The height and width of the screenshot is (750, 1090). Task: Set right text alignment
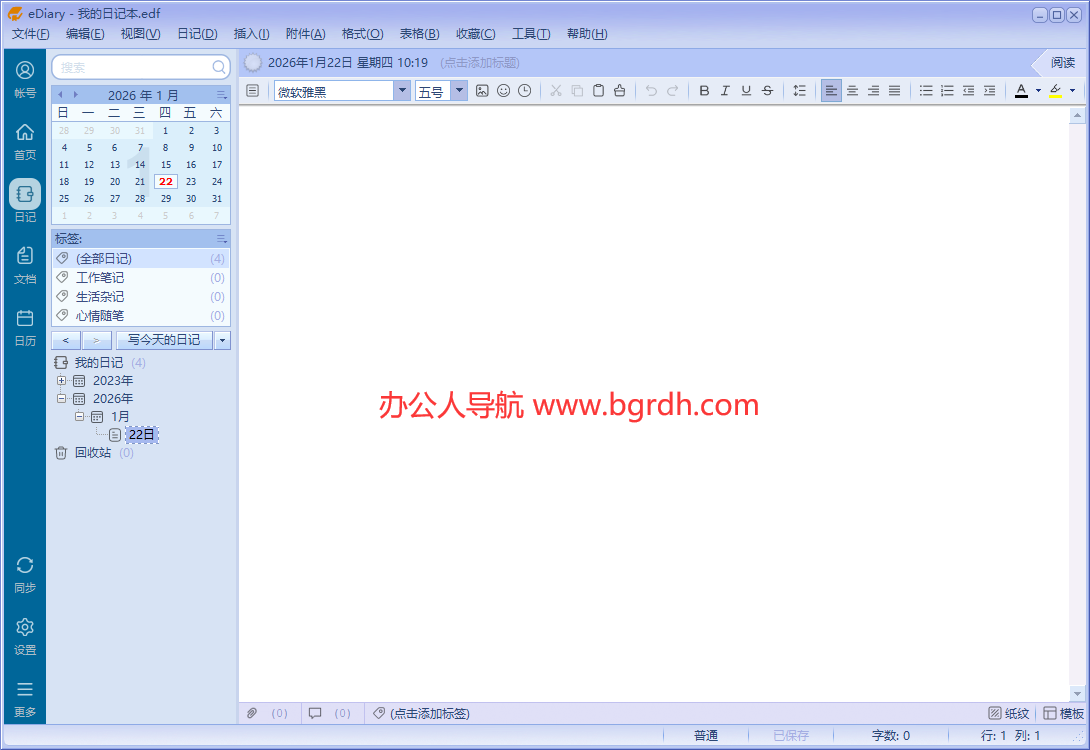pyautogui.click(x=873, y=90)
